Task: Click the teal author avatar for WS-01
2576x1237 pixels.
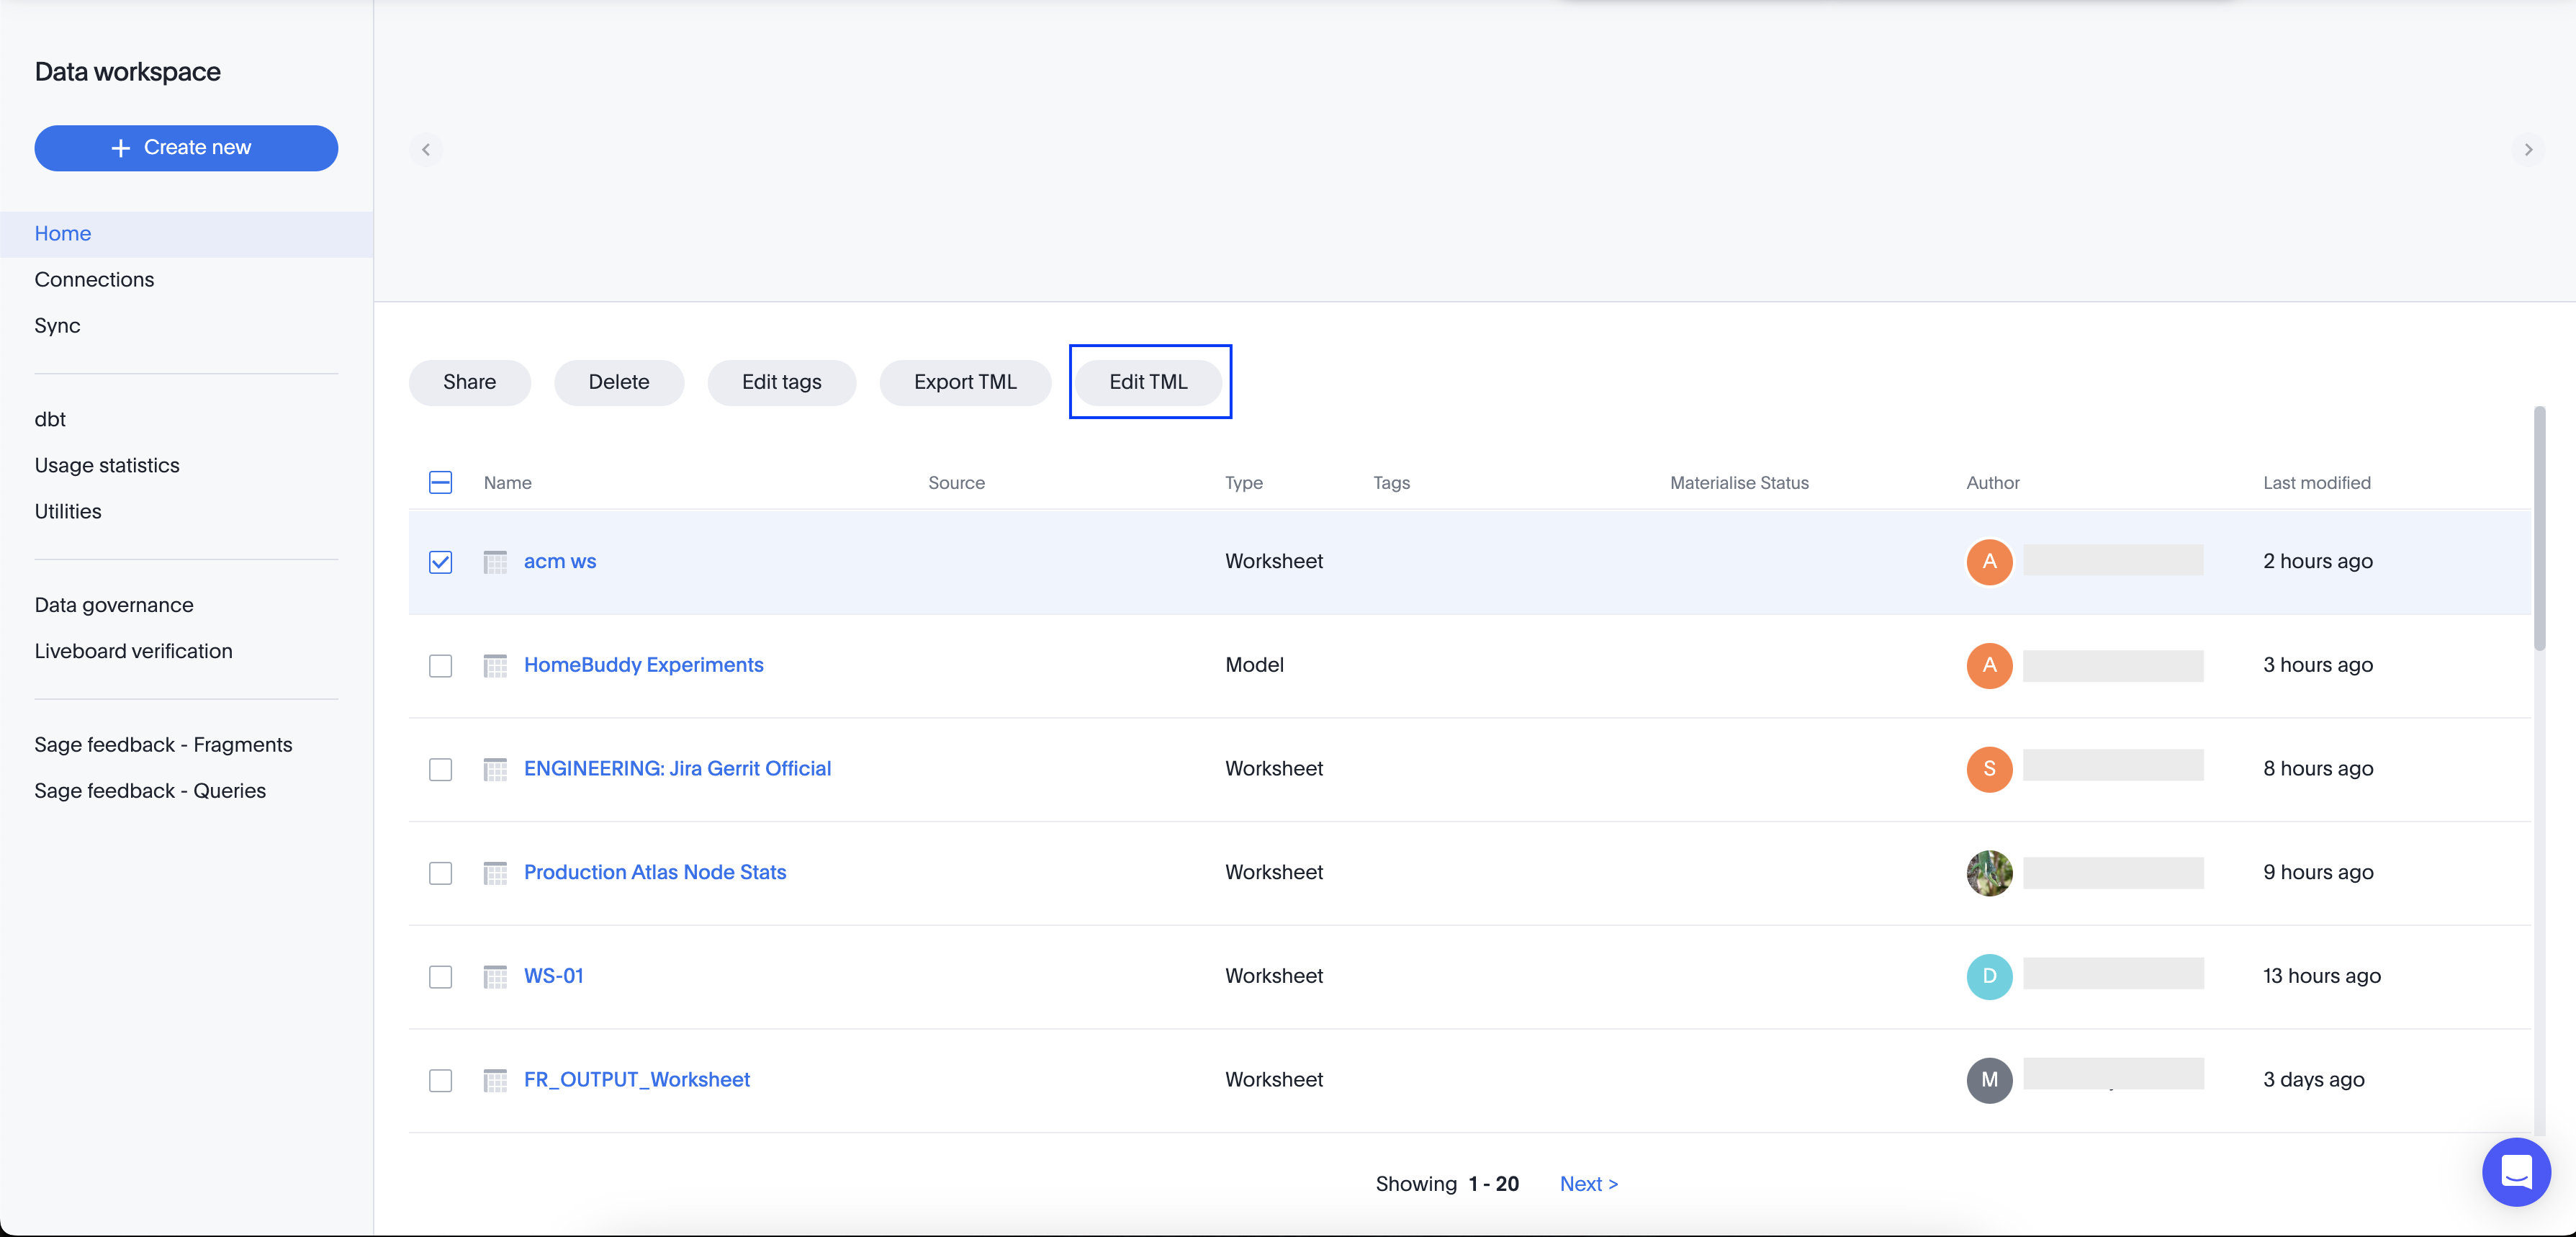Action: tap(1989, 977)
